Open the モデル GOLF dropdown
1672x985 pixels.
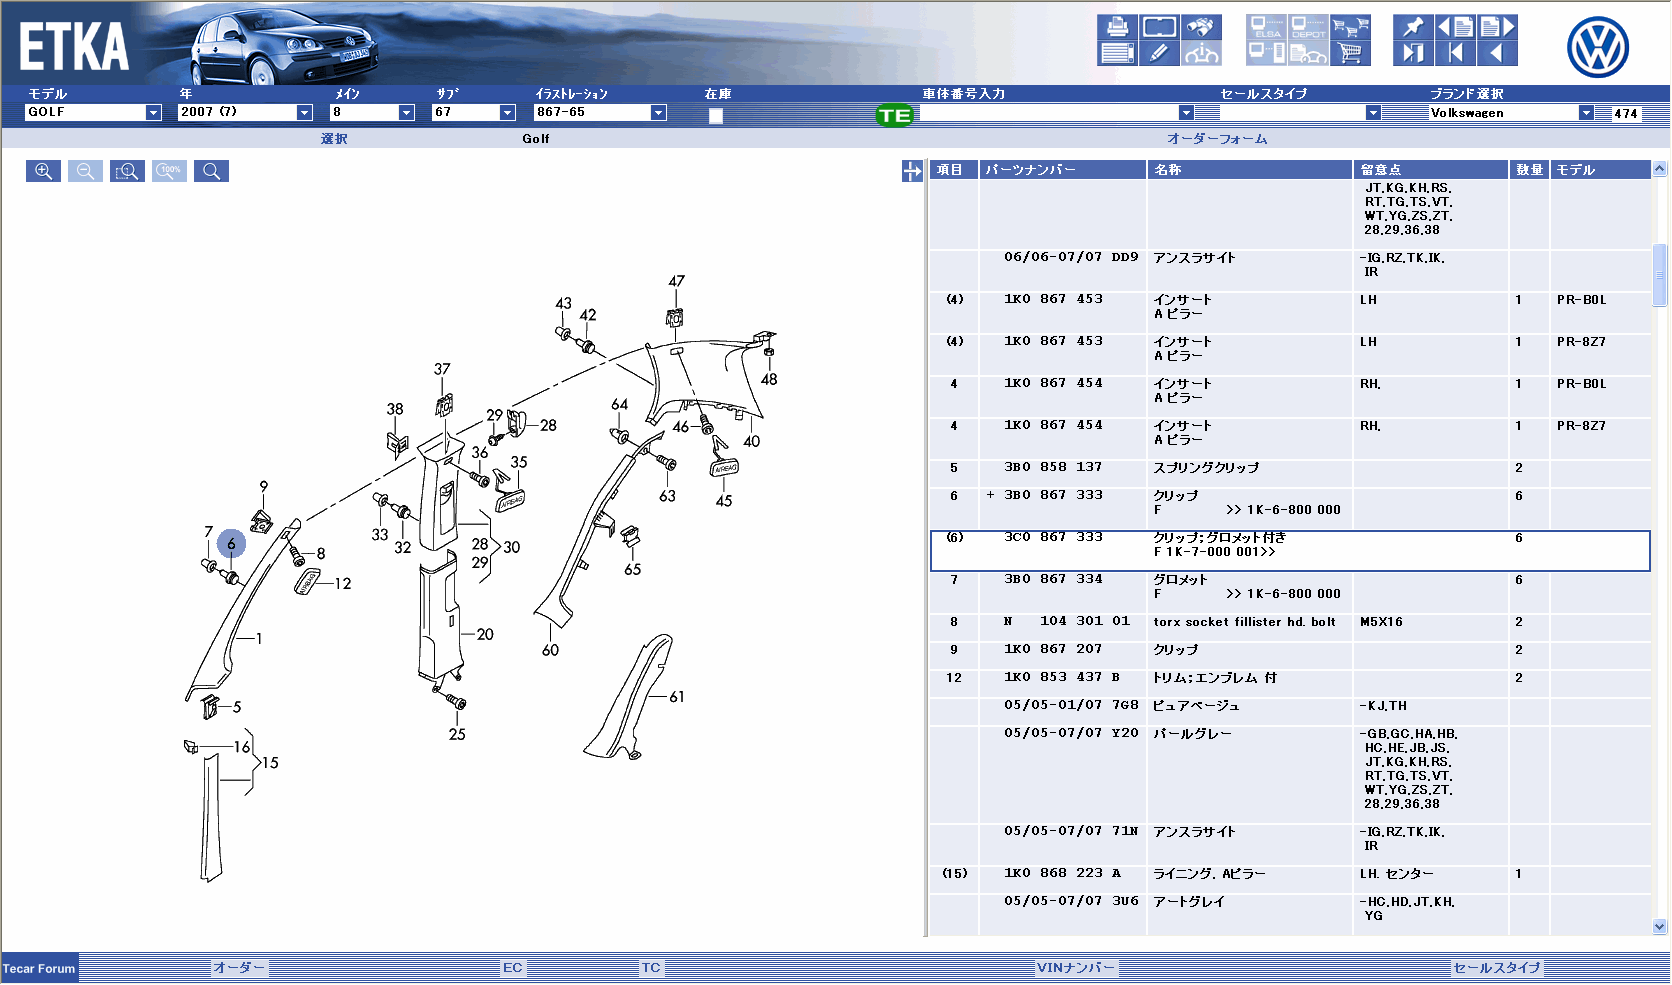(153, 113)
